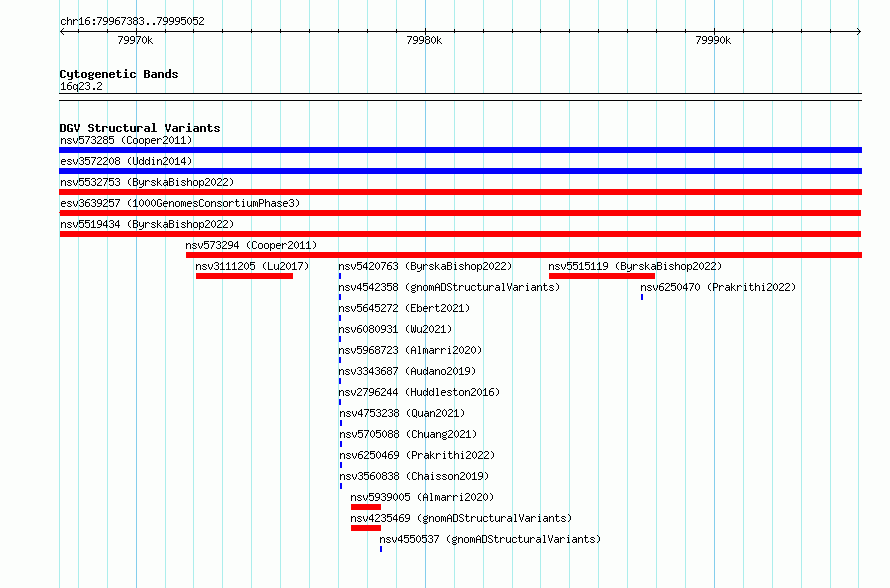Select the blue tick under nsv4550537
Screen dimensions: 890x588
pyautogui.click(x=381, y=549)
